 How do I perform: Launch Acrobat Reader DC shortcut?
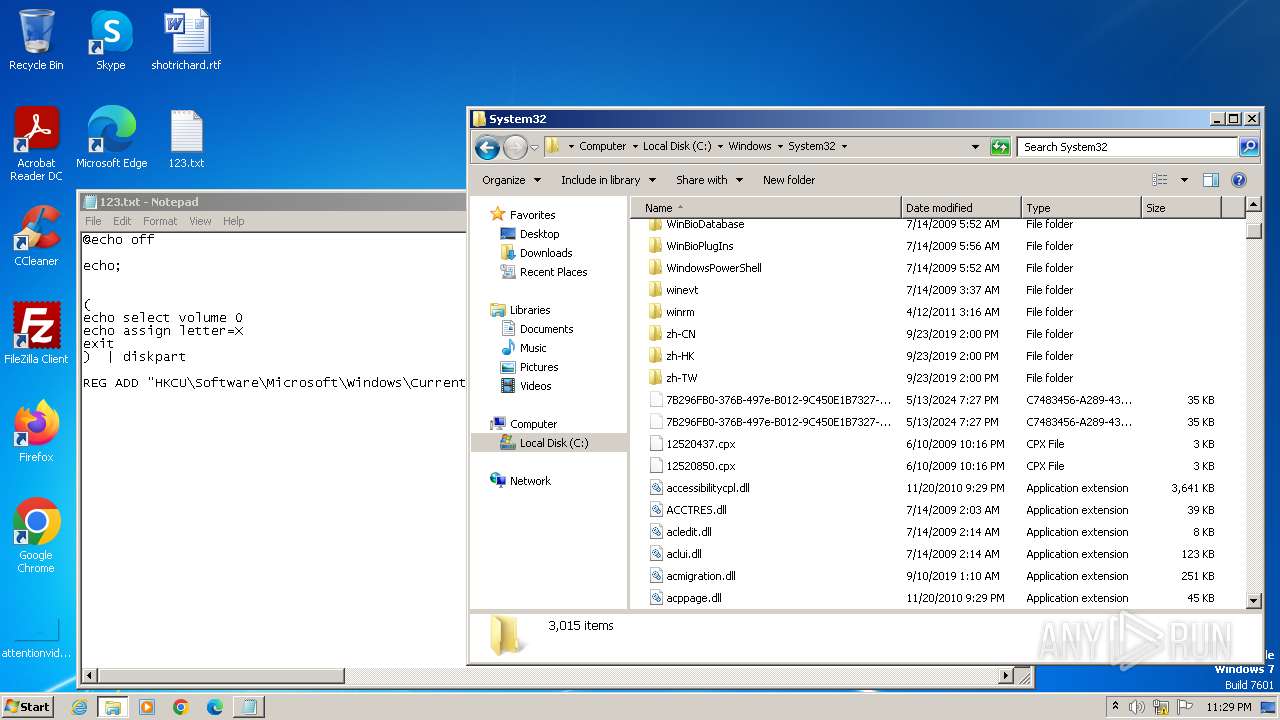click(36, 144)
